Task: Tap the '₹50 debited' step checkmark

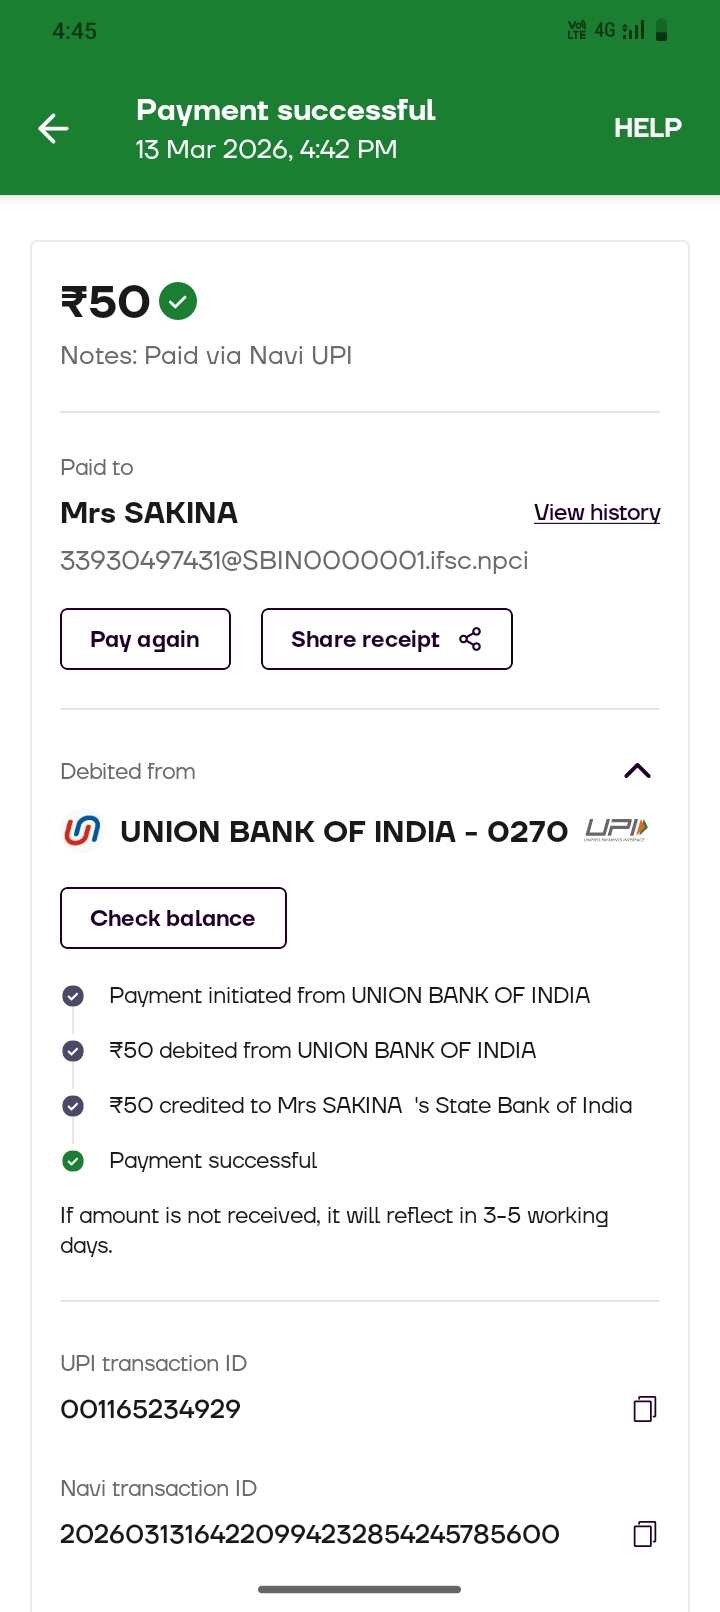Action: tap(73, 1051)
